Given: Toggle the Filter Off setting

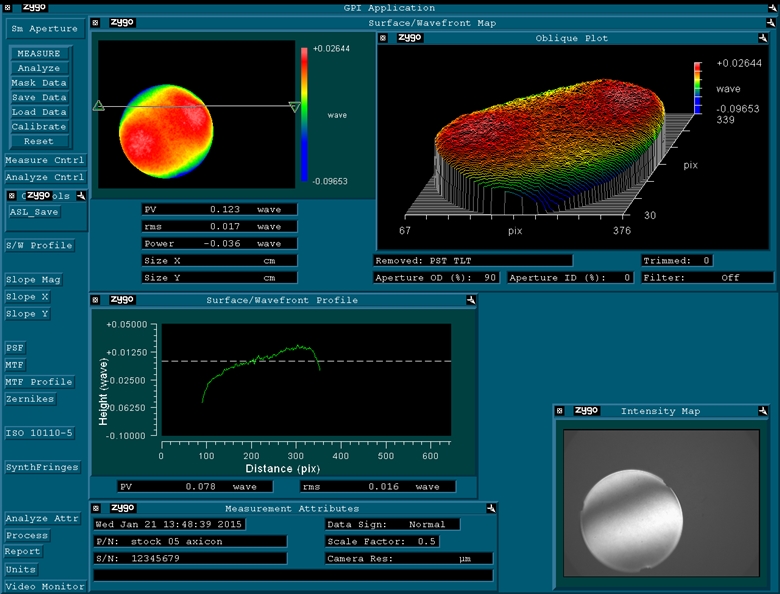Looking at the screenshot, I should (708, 277).
